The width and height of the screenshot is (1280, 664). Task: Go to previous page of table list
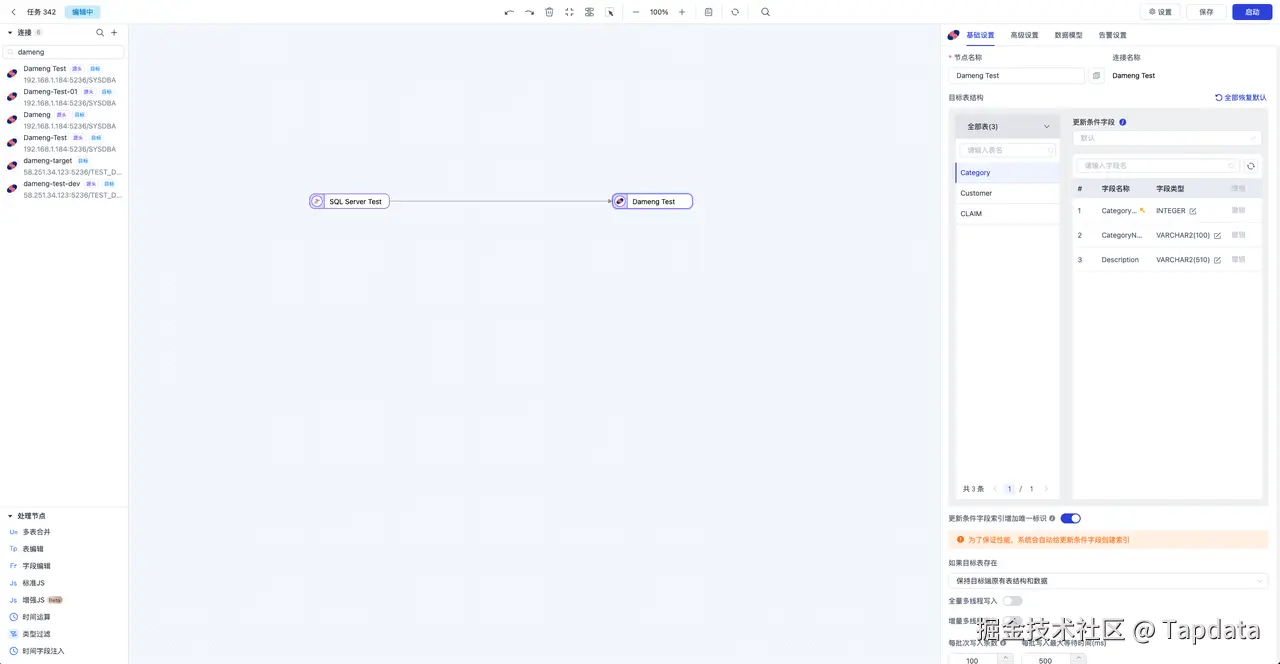click(995, 489)
